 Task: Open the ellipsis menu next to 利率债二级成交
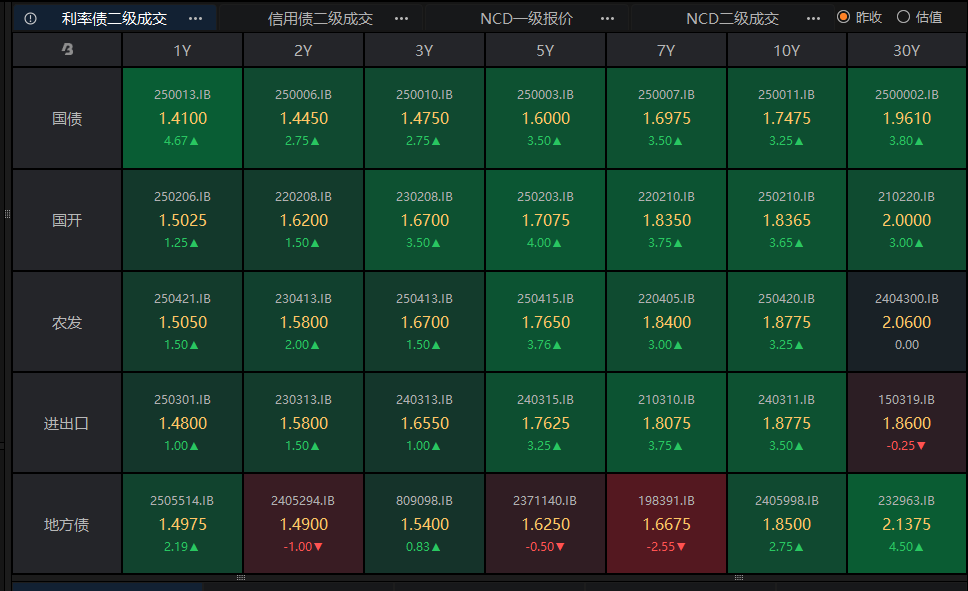coord(195,18)
